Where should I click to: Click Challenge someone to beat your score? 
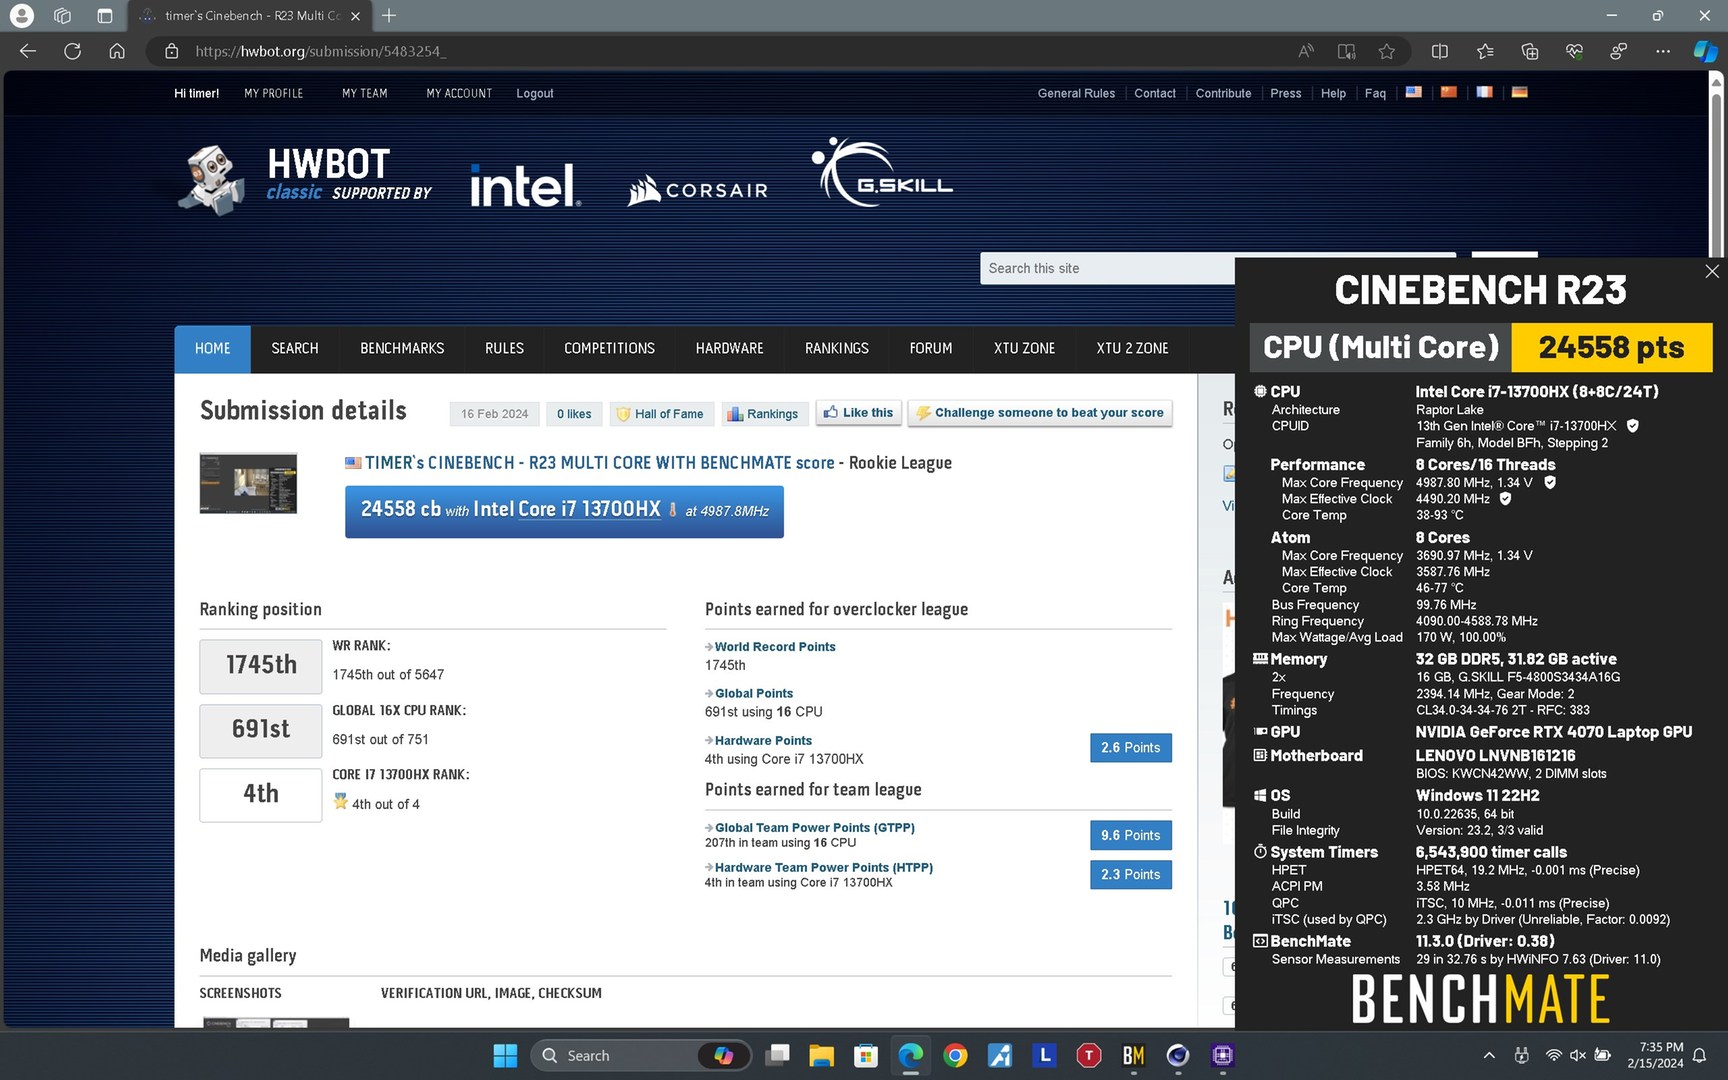coord(1040,413)
